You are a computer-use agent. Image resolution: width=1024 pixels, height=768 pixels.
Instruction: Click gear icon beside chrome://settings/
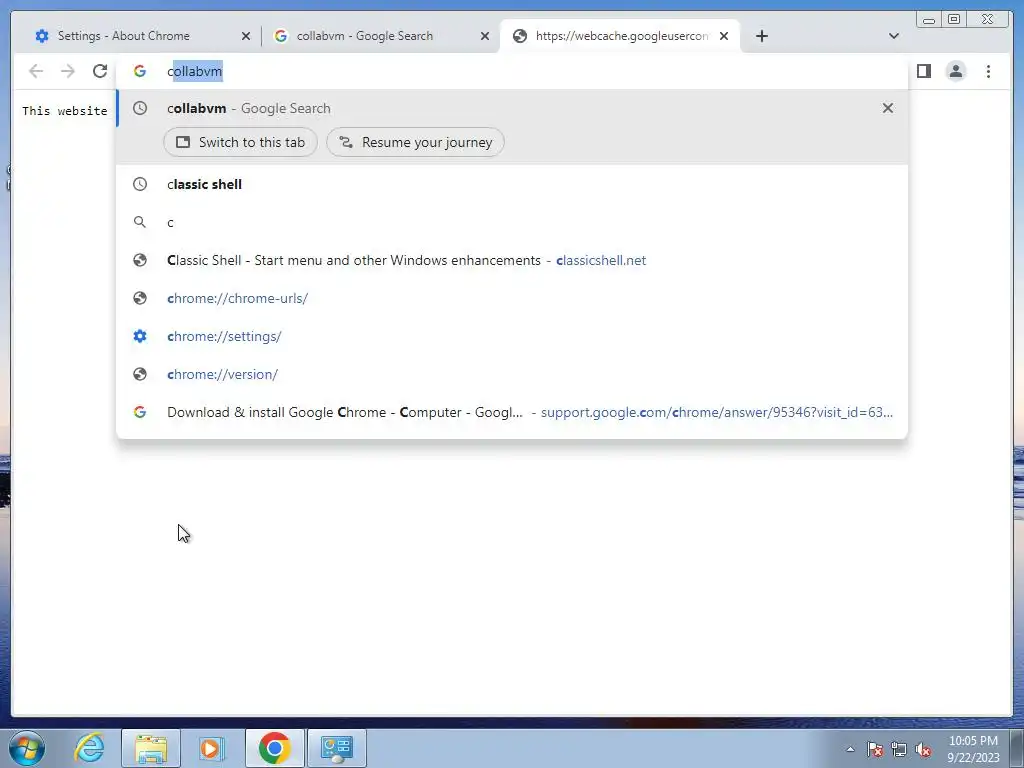click(140, 336)
